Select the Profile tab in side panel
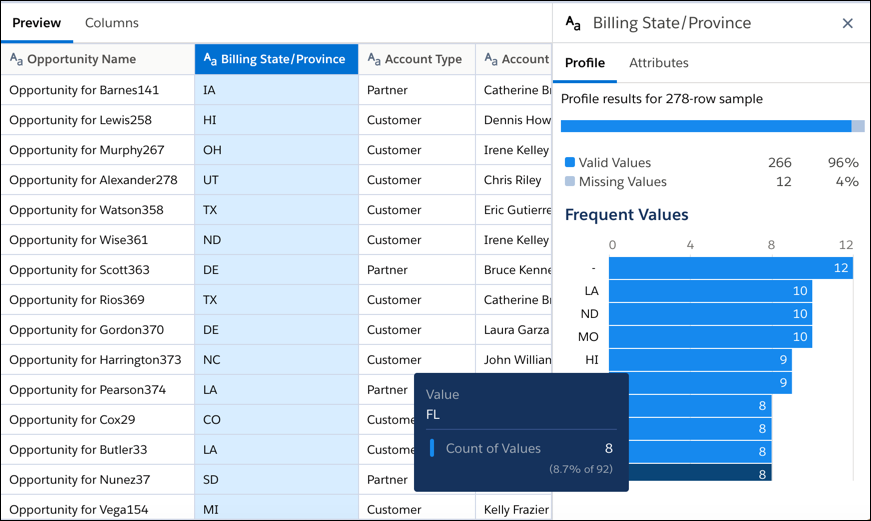Screen dimensions: 871x521 point(585,63)
